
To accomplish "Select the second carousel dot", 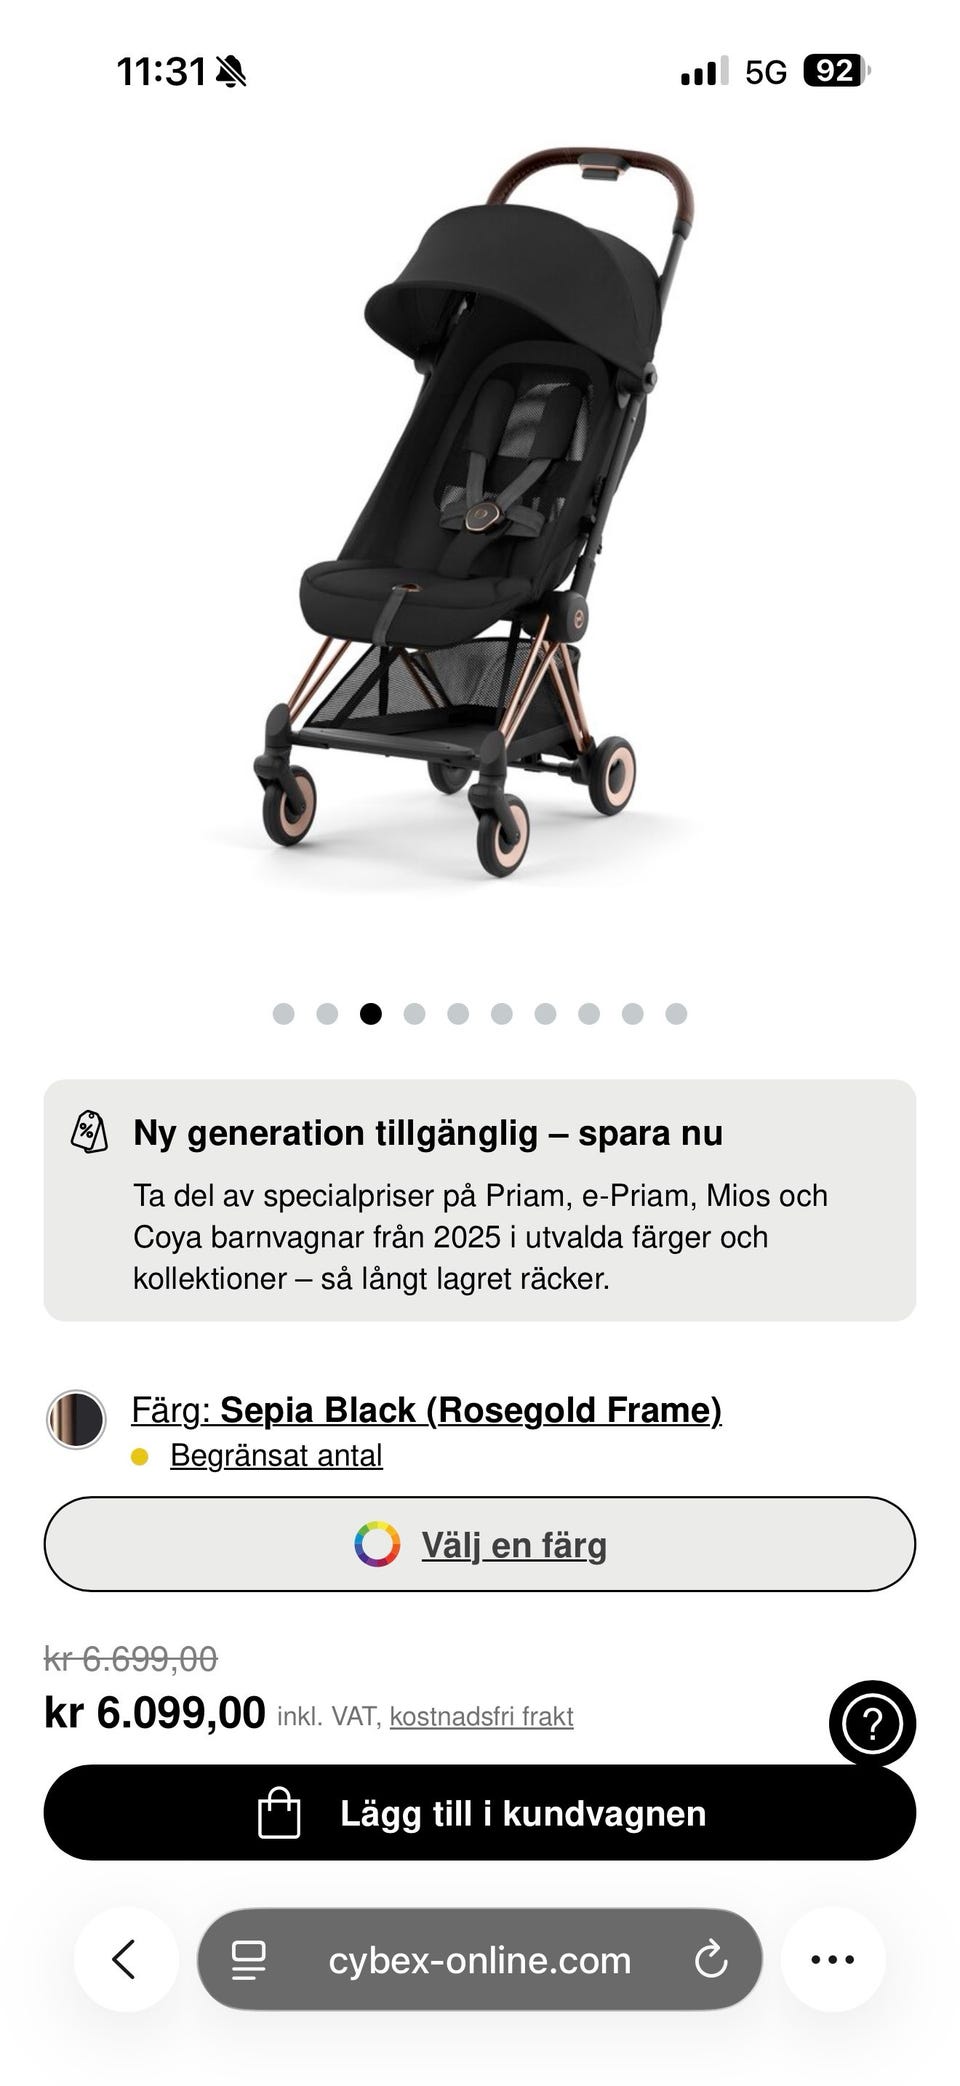I will (x=327, y=1014).
